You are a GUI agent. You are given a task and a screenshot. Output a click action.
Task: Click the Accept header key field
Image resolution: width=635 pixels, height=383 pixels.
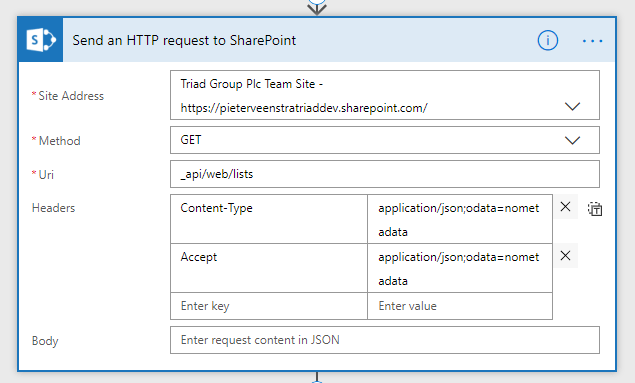(x=269, y=268)
